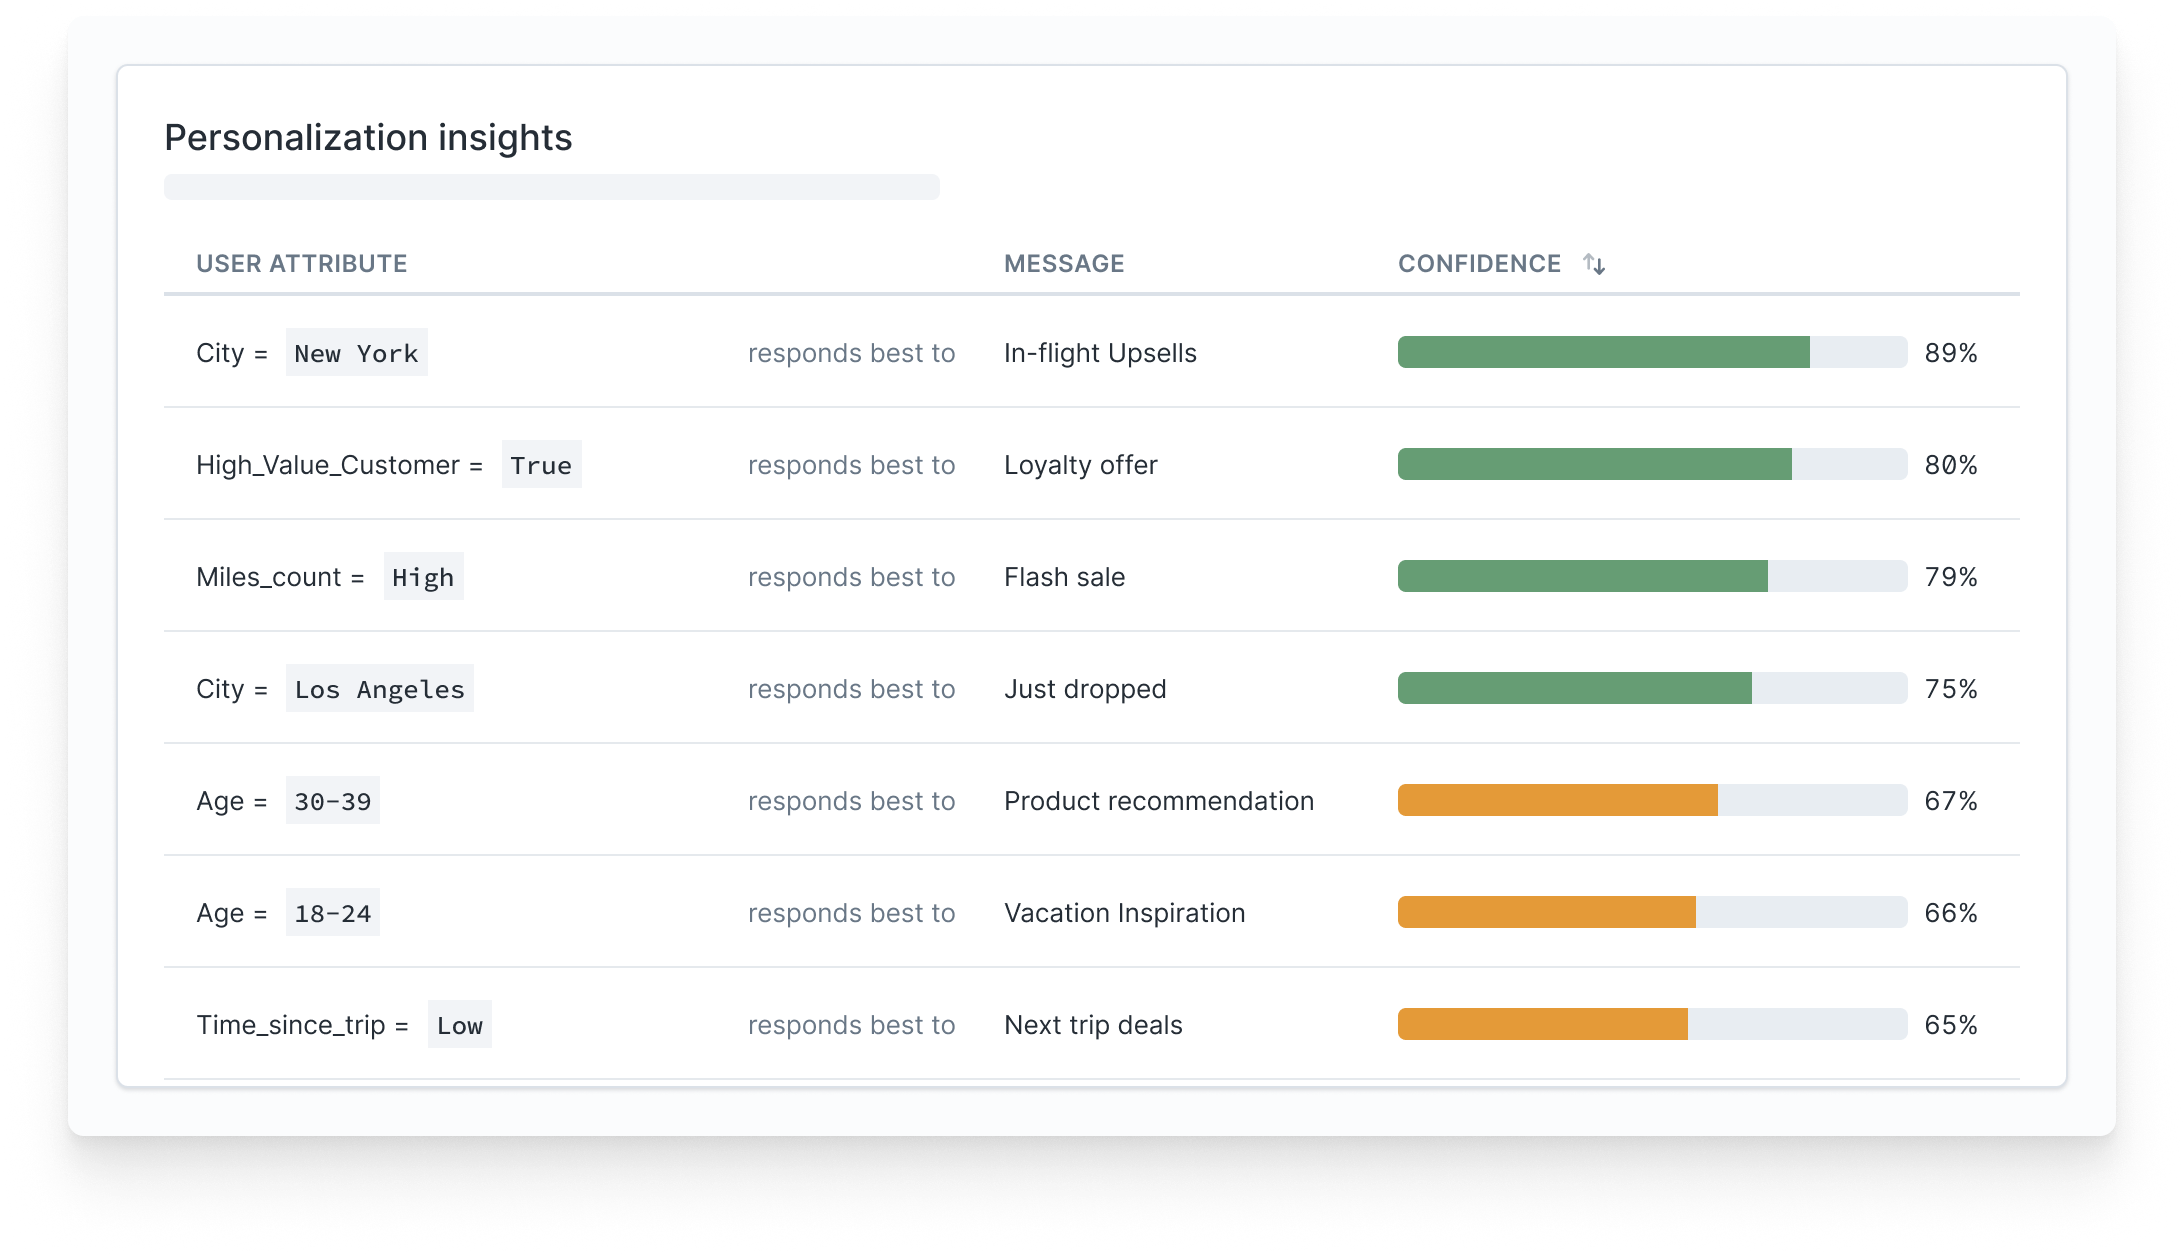Select the Los Angeles city tag
The width and height of the screenshot is (2183, 1254).
coord(379,689)
